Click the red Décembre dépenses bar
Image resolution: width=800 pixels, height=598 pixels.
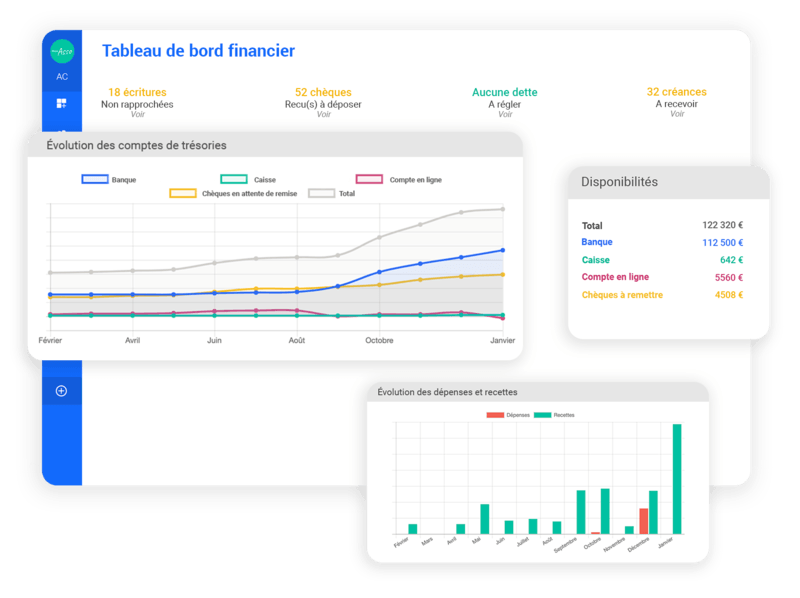pyautogui.click(x=644, y=521)
